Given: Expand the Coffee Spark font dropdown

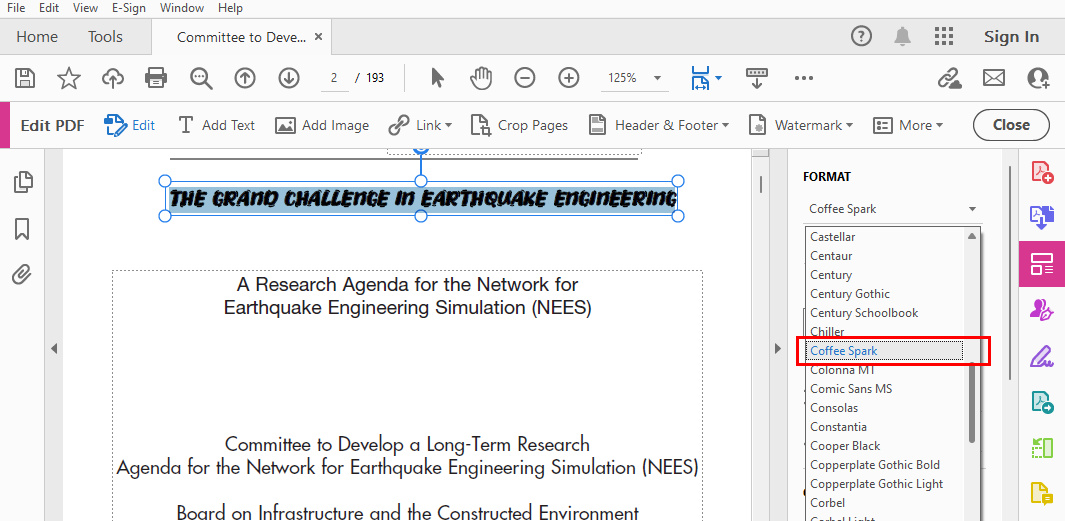Looking at the screenshot, I should coord(971,209).
